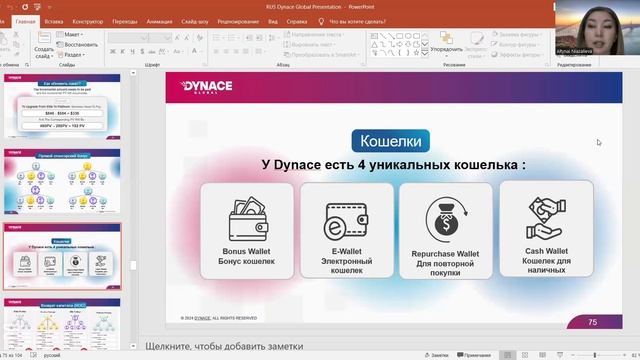640x360 pixels.
Task: Click Заметки button in status bar
Action: [x=437, y=355]
